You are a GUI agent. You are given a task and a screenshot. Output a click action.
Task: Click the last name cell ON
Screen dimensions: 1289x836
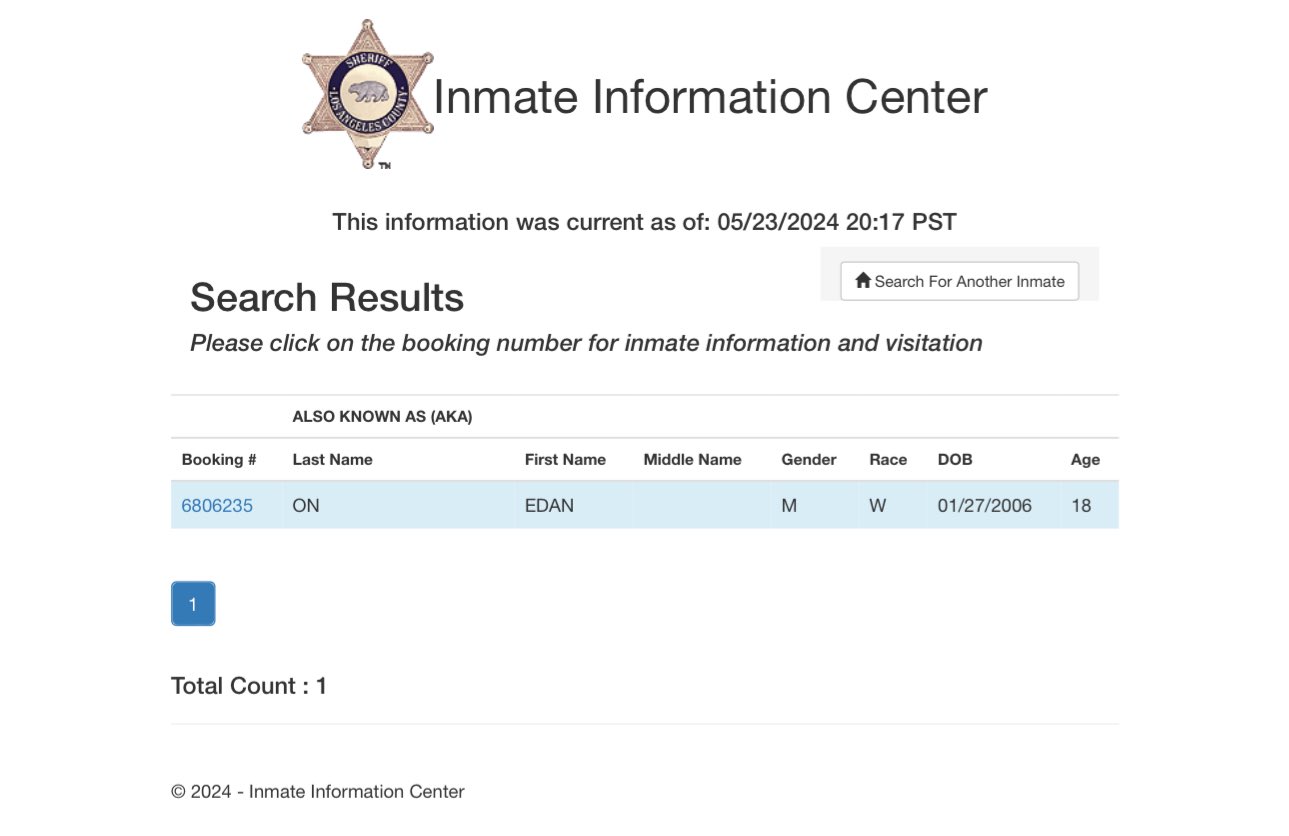click(306, 506)
